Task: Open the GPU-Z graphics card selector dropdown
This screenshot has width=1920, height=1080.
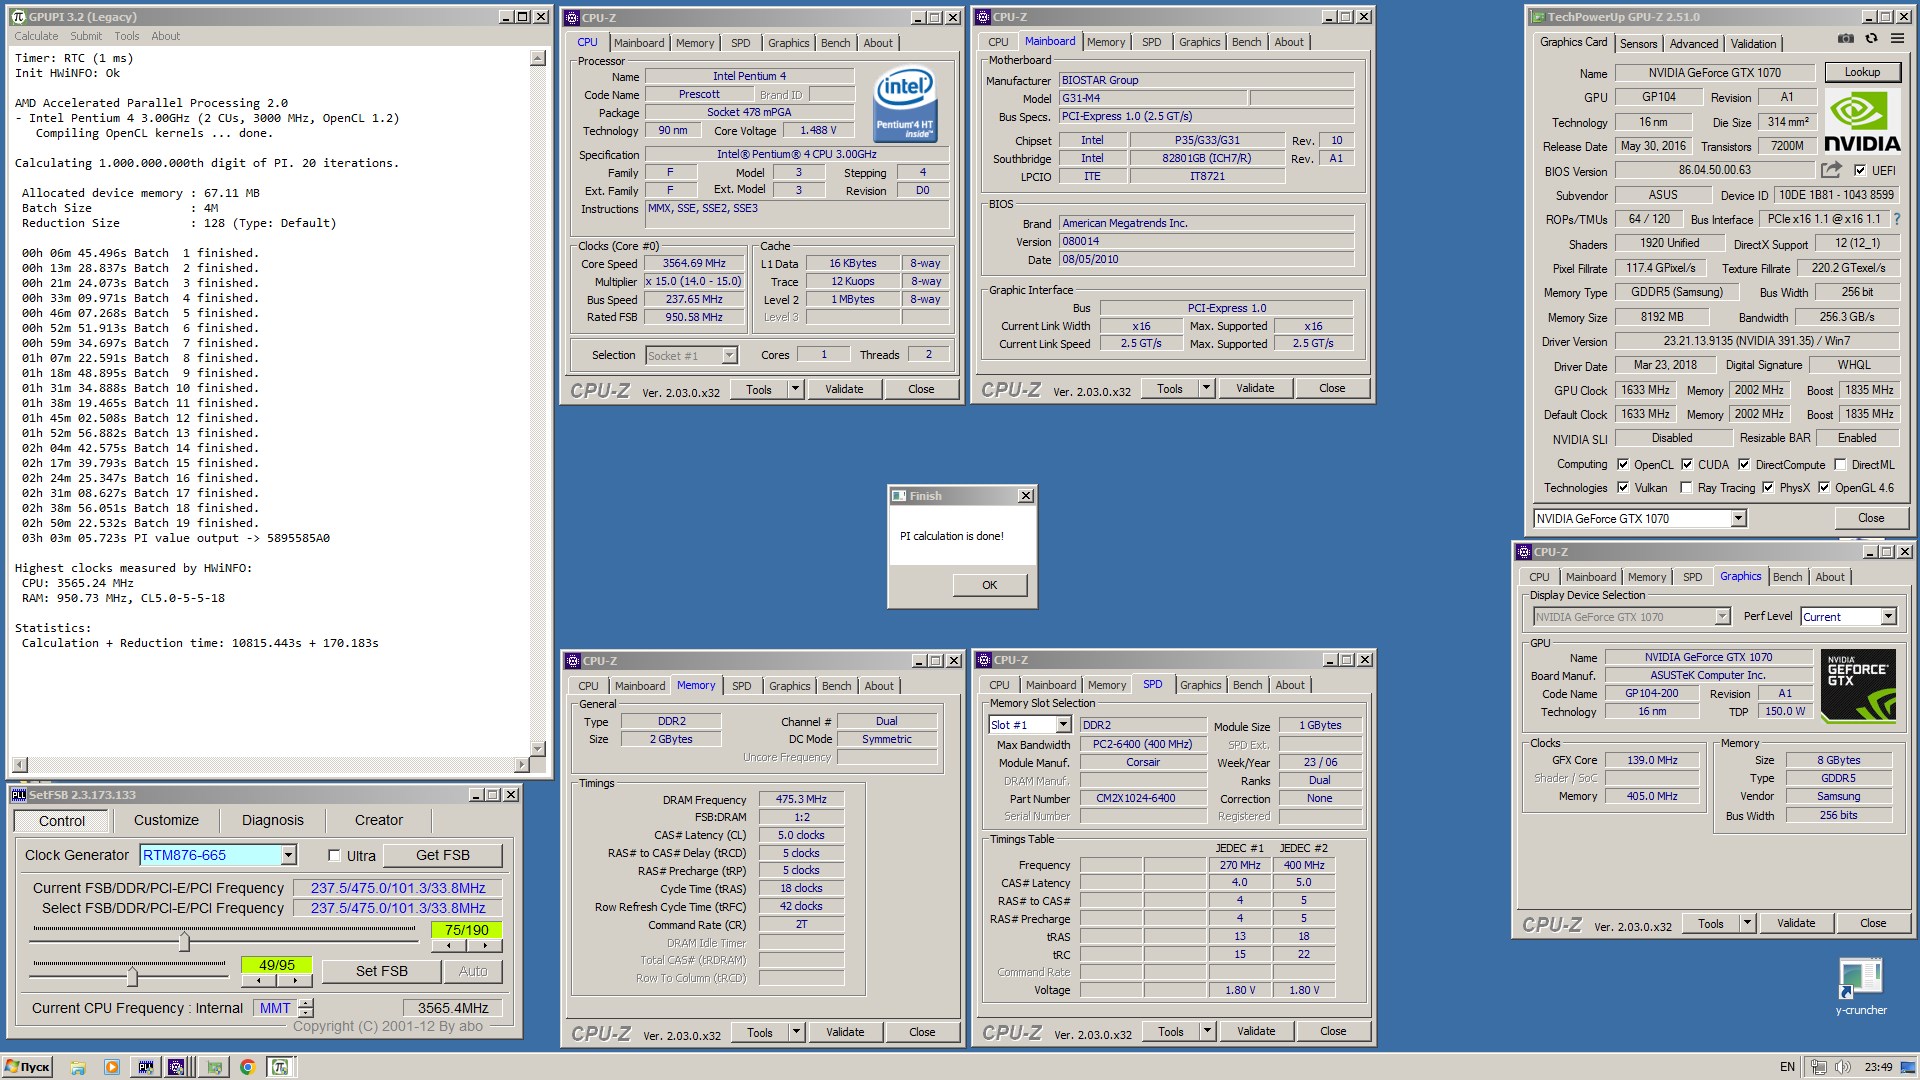Action: (1738, 518)
